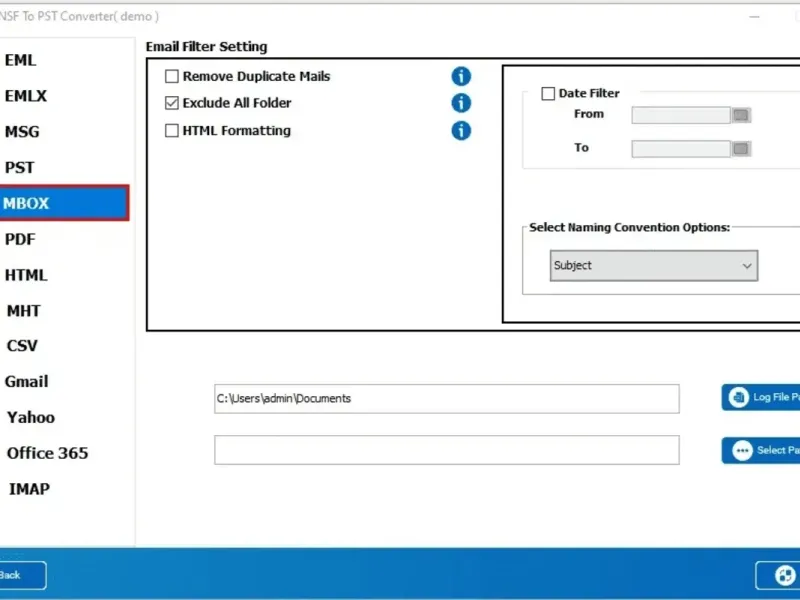Select Gmail as export target

coord(27,382)
